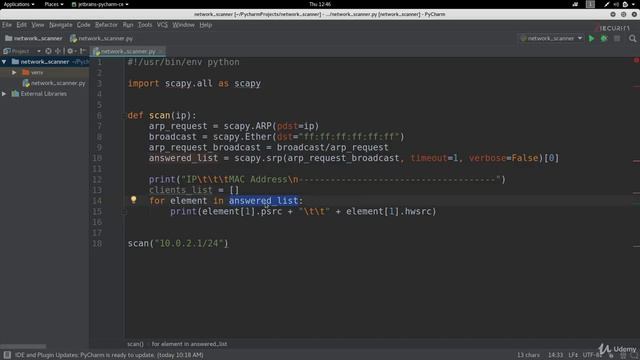Viewport: 640px width, 360px height.
Task: Click 'import scapy.all as scapy' line
Action: [194, 83]
